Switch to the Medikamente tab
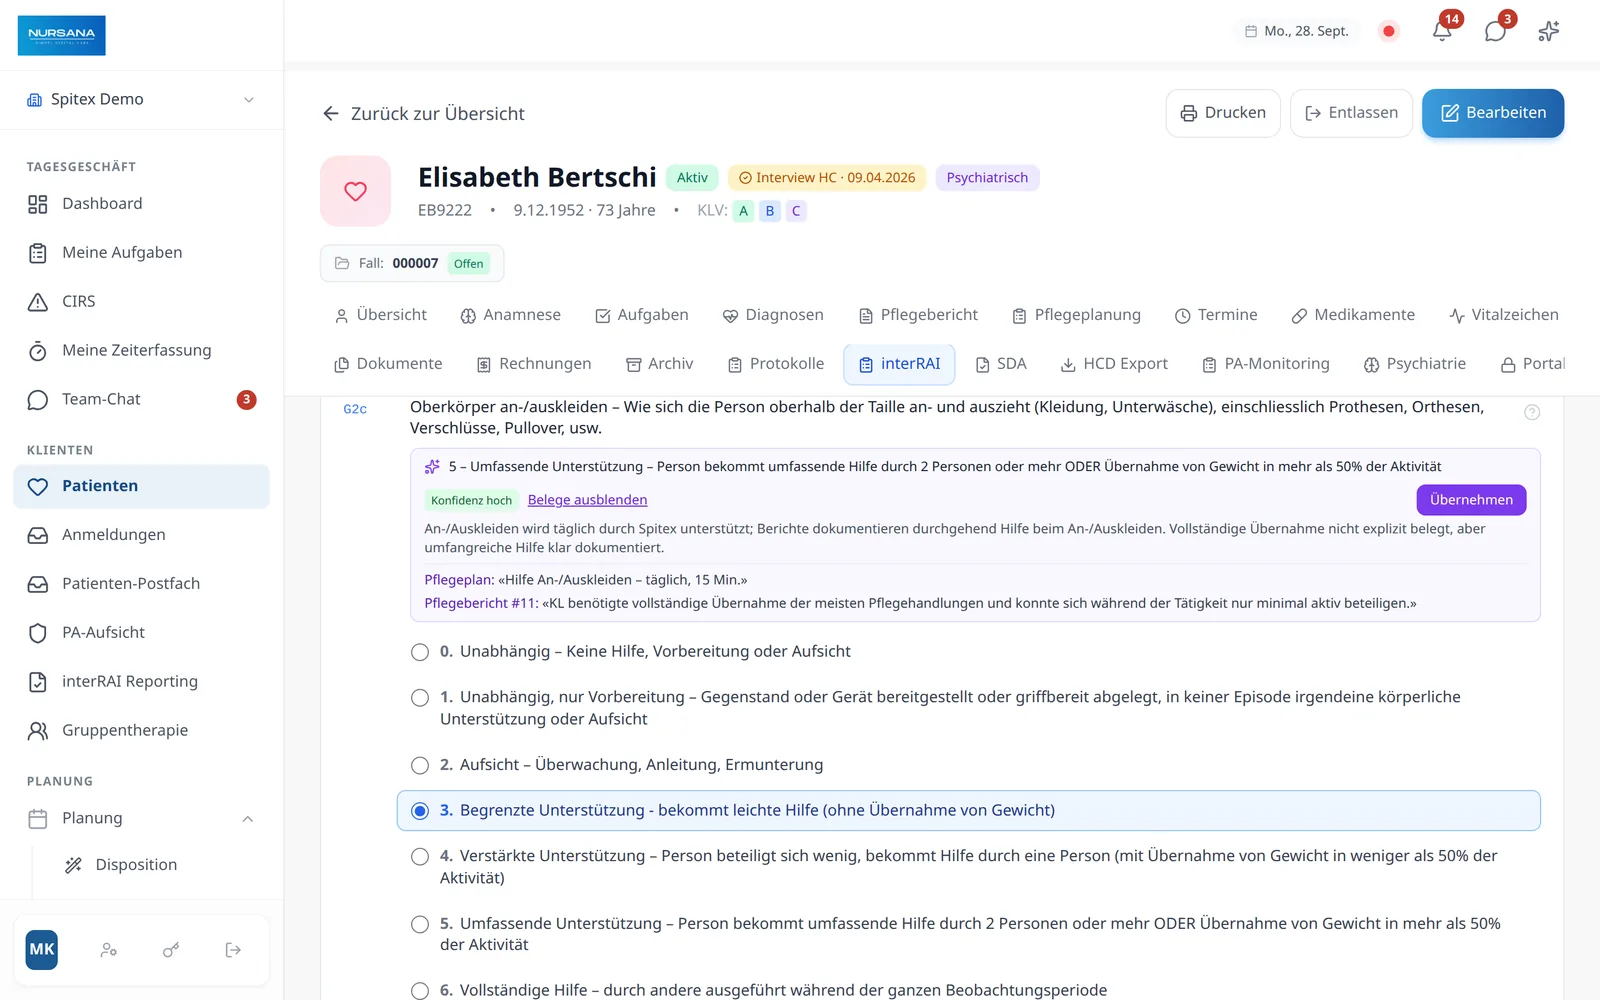Viewport: 1600px width, 1000px height. coord(1353,315)
